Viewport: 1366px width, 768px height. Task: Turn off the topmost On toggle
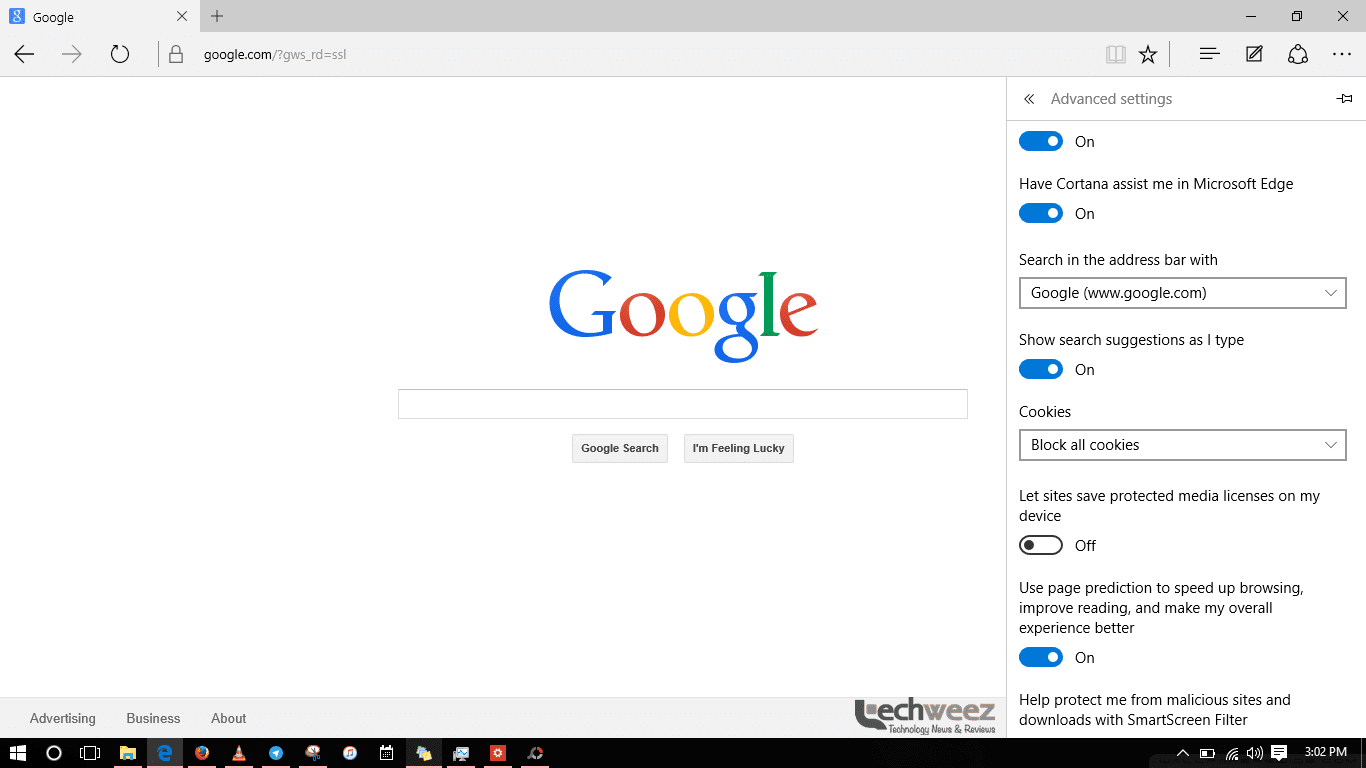point(1041,141)
